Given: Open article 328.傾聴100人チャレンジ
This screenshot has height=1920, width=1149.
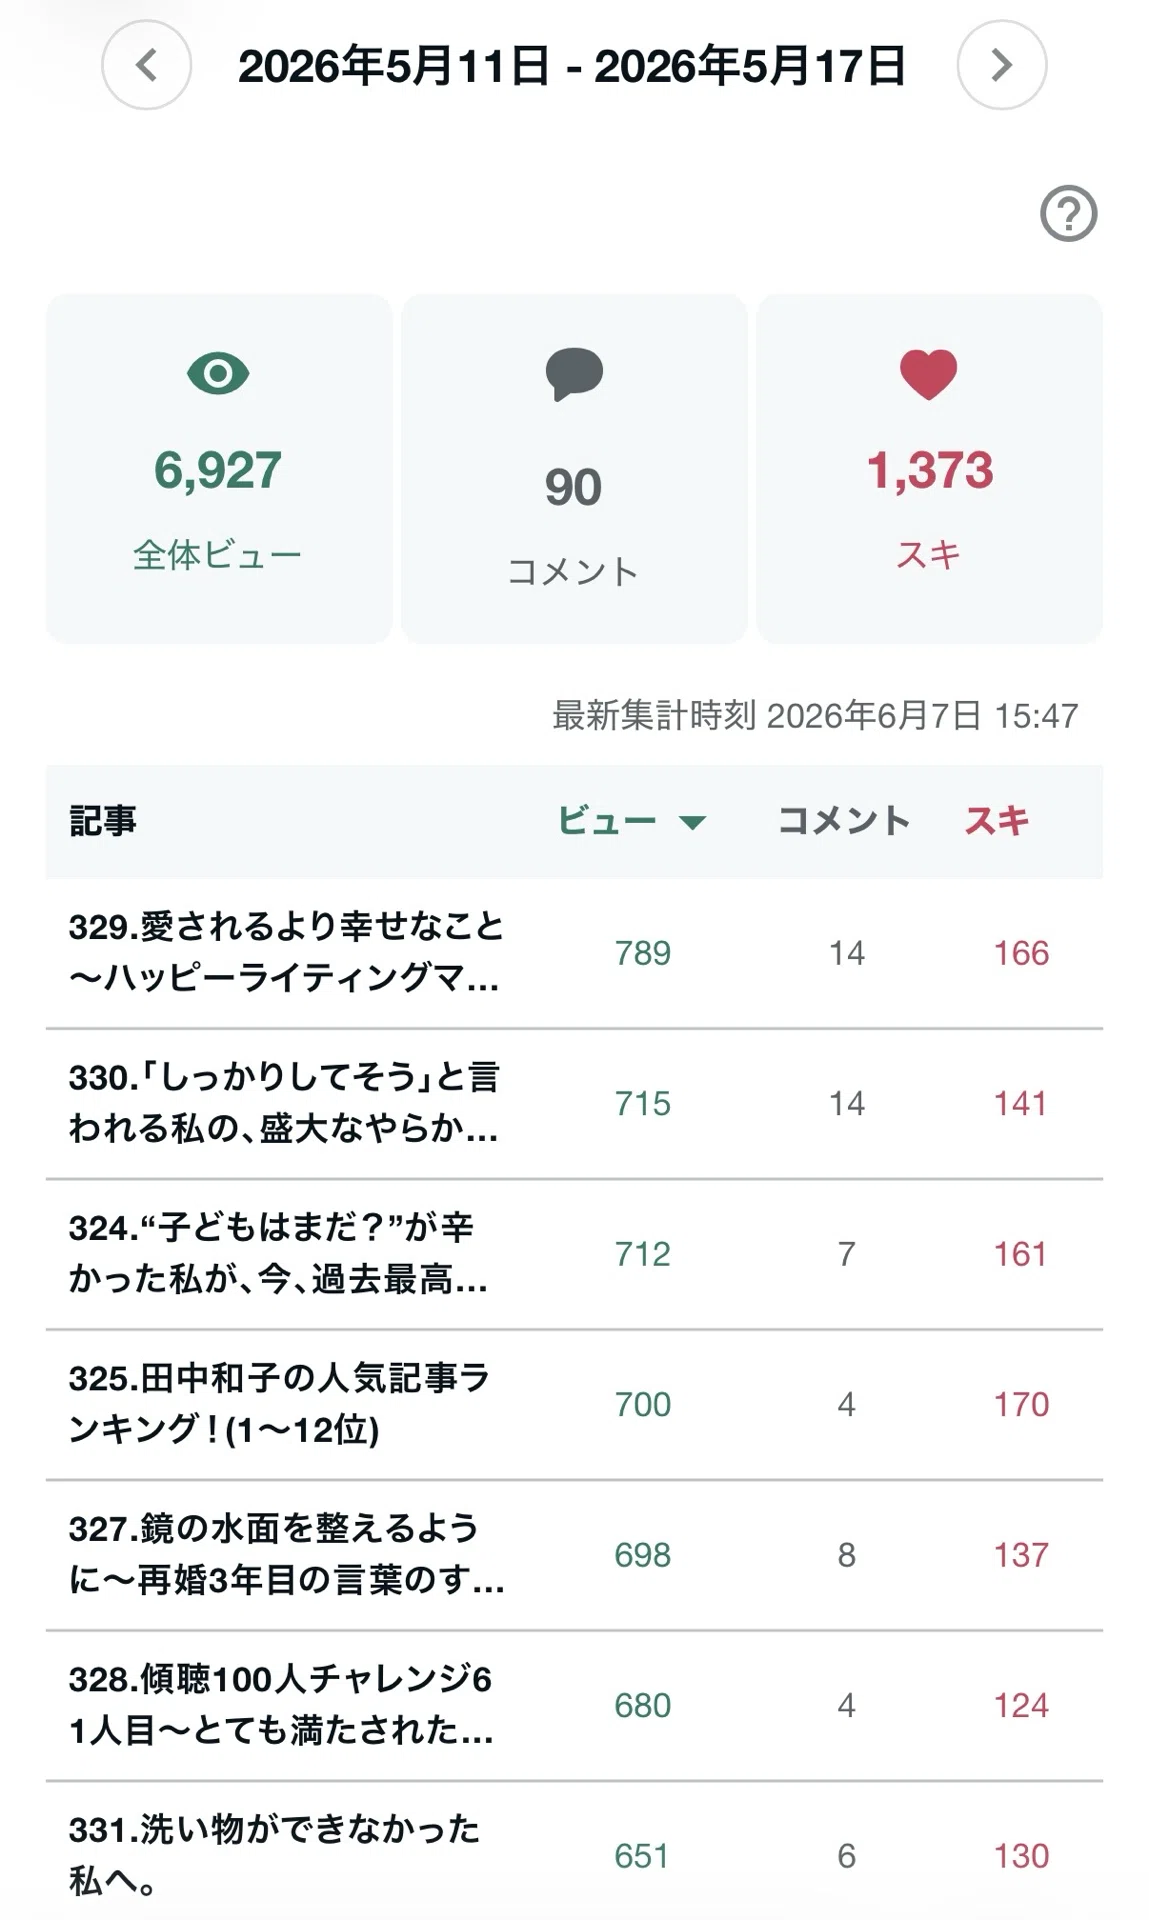Looking at the screenshot, I should [281, 1704].
